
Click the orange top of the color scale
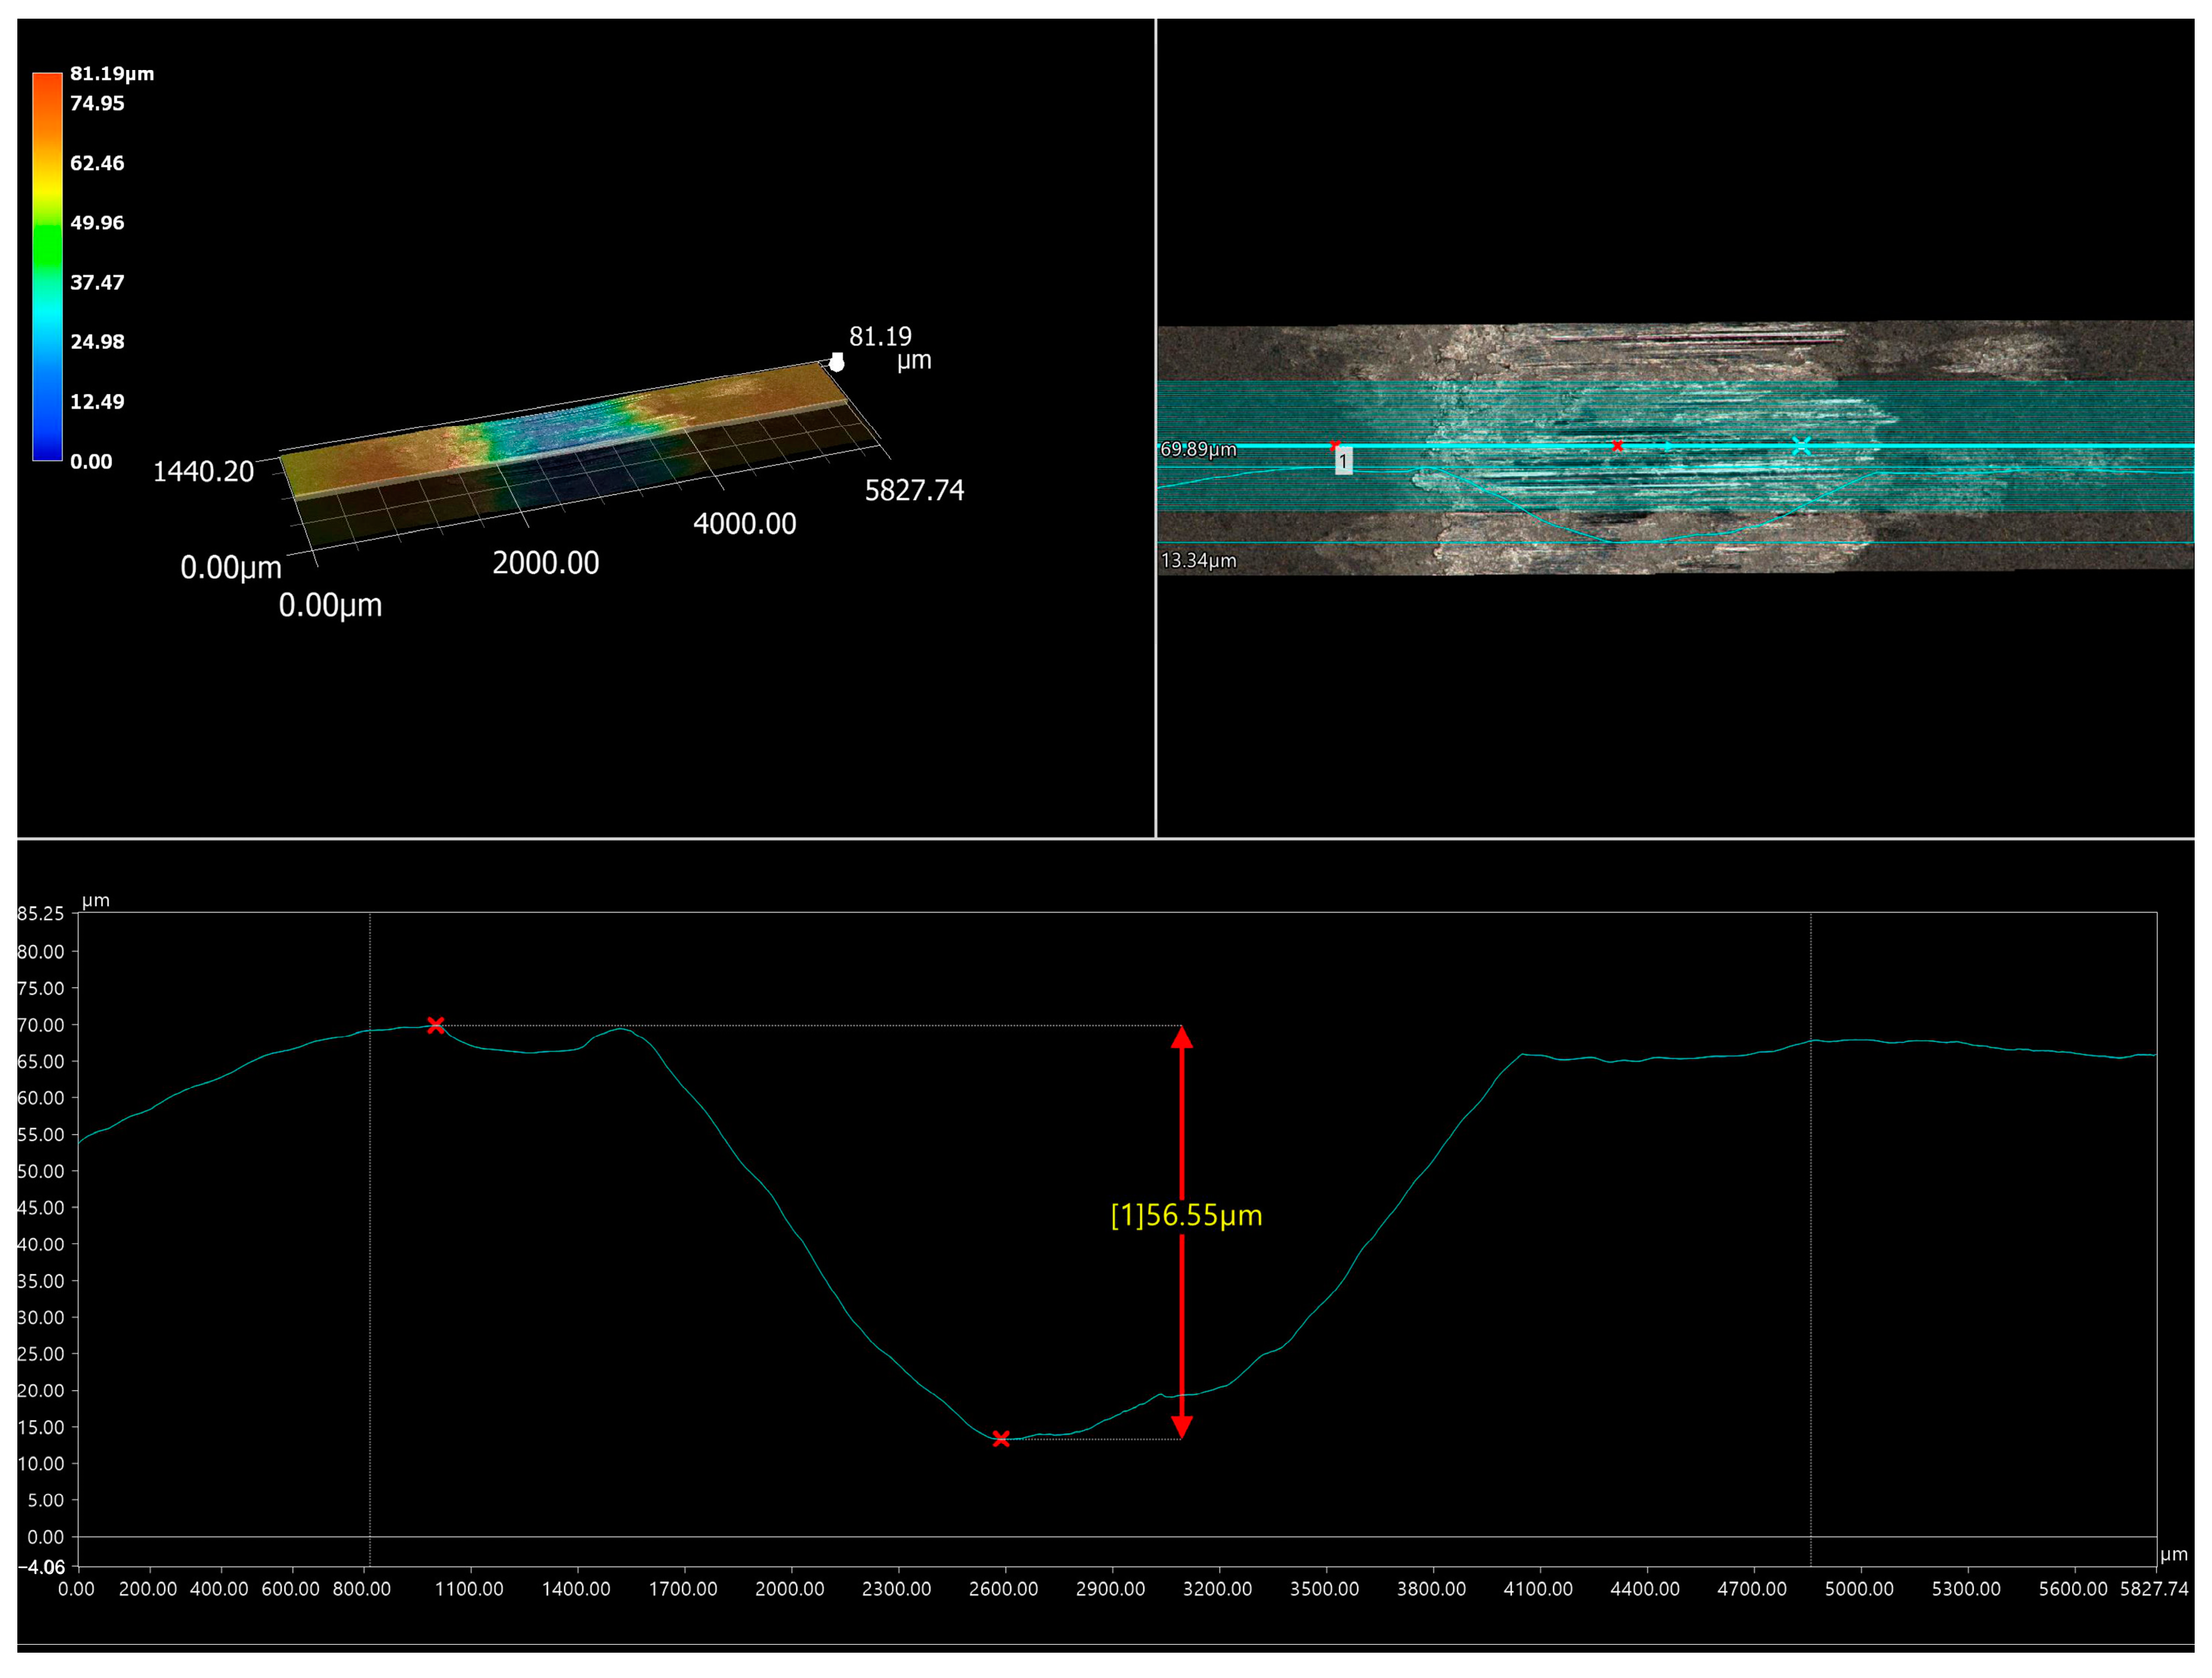(x=47, y=85)
